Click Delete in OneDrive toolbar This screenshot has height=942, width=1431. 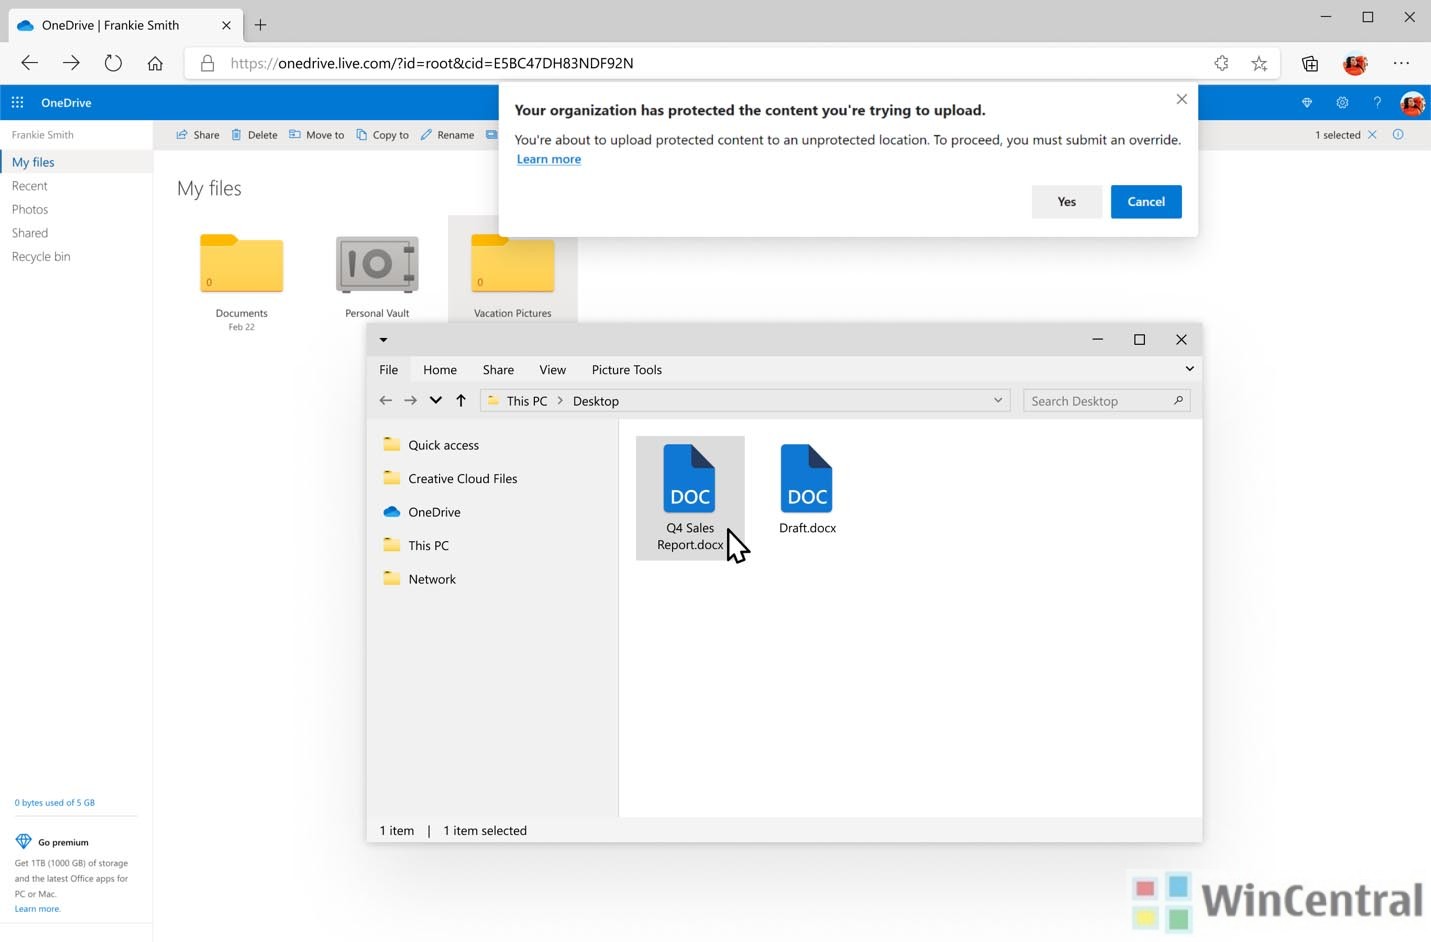[254, 135]
